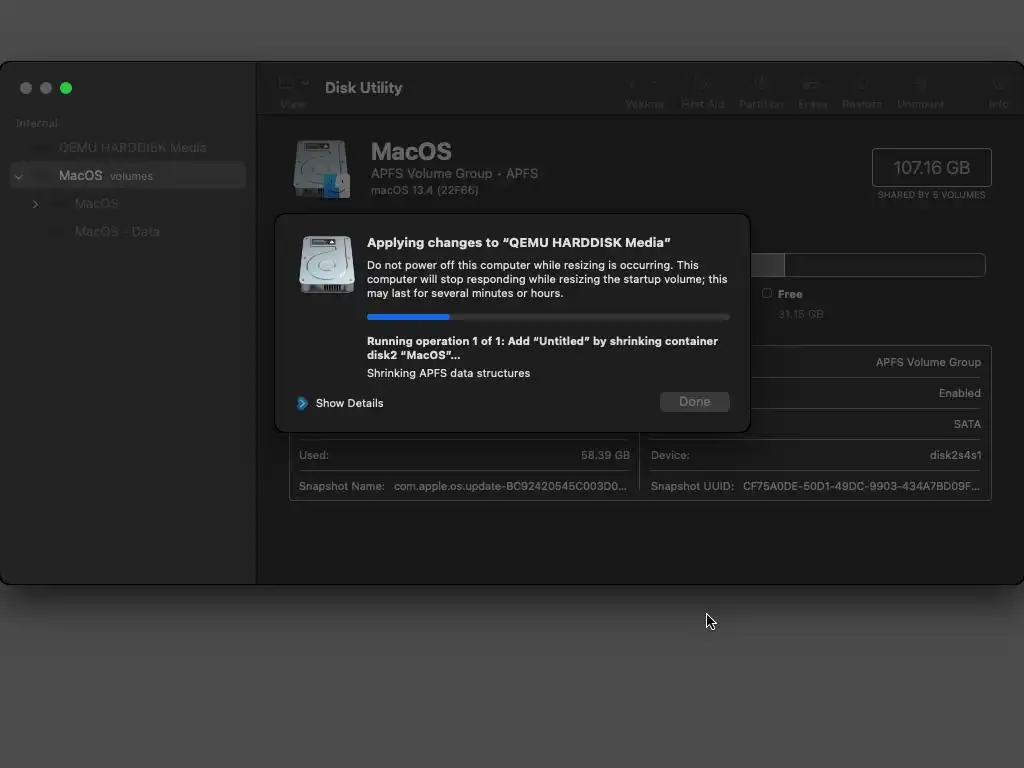The image size is (1024, 768).
Task: Click the Internal sidebar section header
Action: click(37, 123)
